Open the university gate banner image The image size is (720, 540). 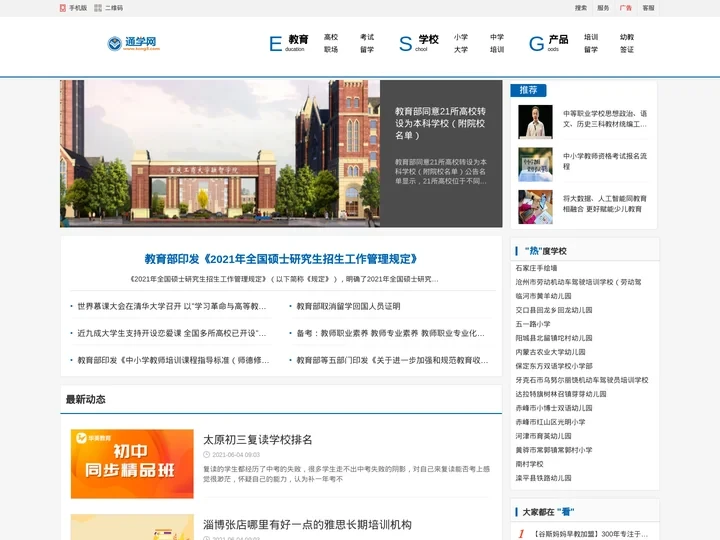[x=220, y=153]
